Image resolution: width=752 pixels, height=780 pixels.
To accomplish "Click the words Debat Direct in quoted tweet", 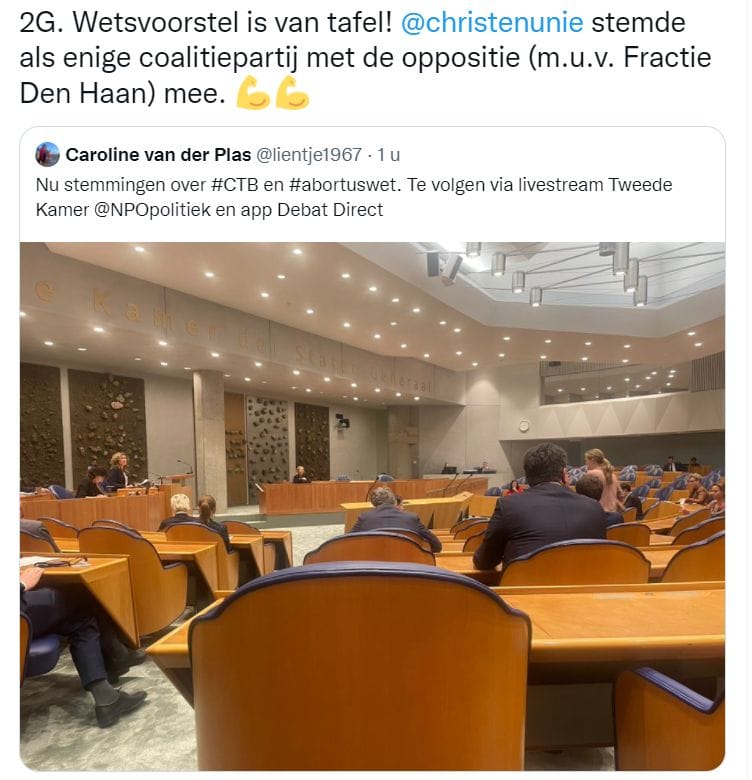I will [x=330, y=210].
